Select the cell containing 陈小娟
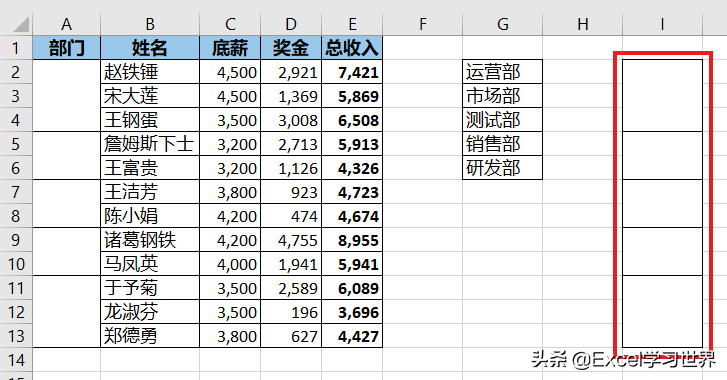The height and width of the screenshot is (380, 727). 150,216
